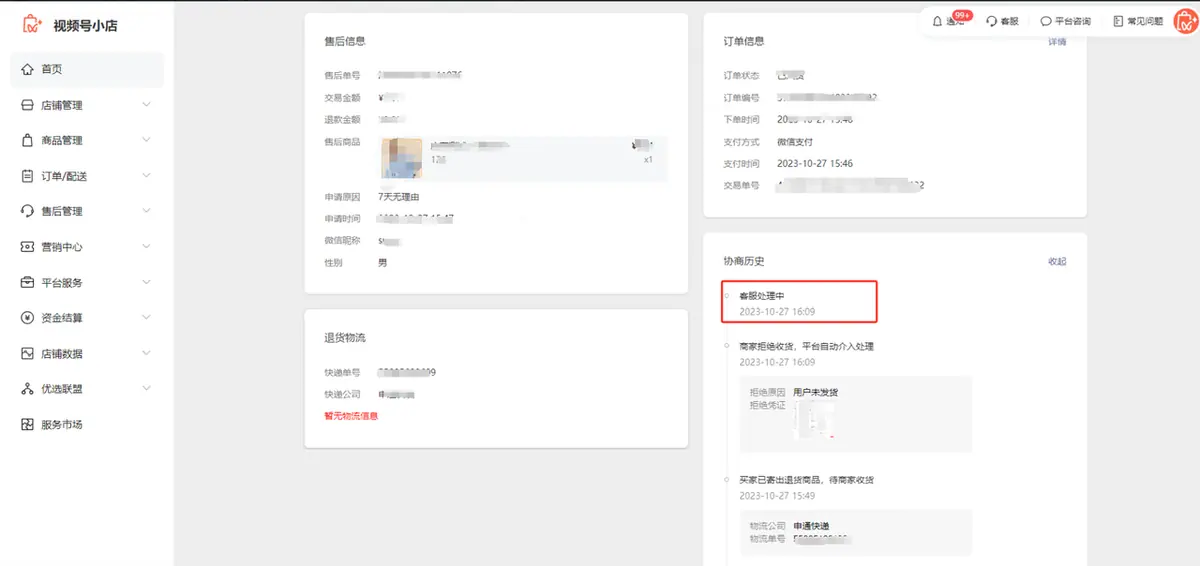Image resolution: width=1200 pixels, height=566 pixels.
Task: Click the 性别 value 男
Action: point(382,263)
